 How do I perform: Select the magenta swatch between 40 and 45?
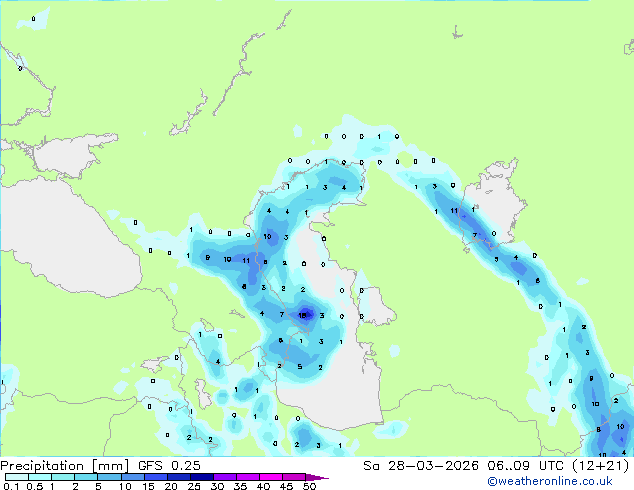[271, 477]
